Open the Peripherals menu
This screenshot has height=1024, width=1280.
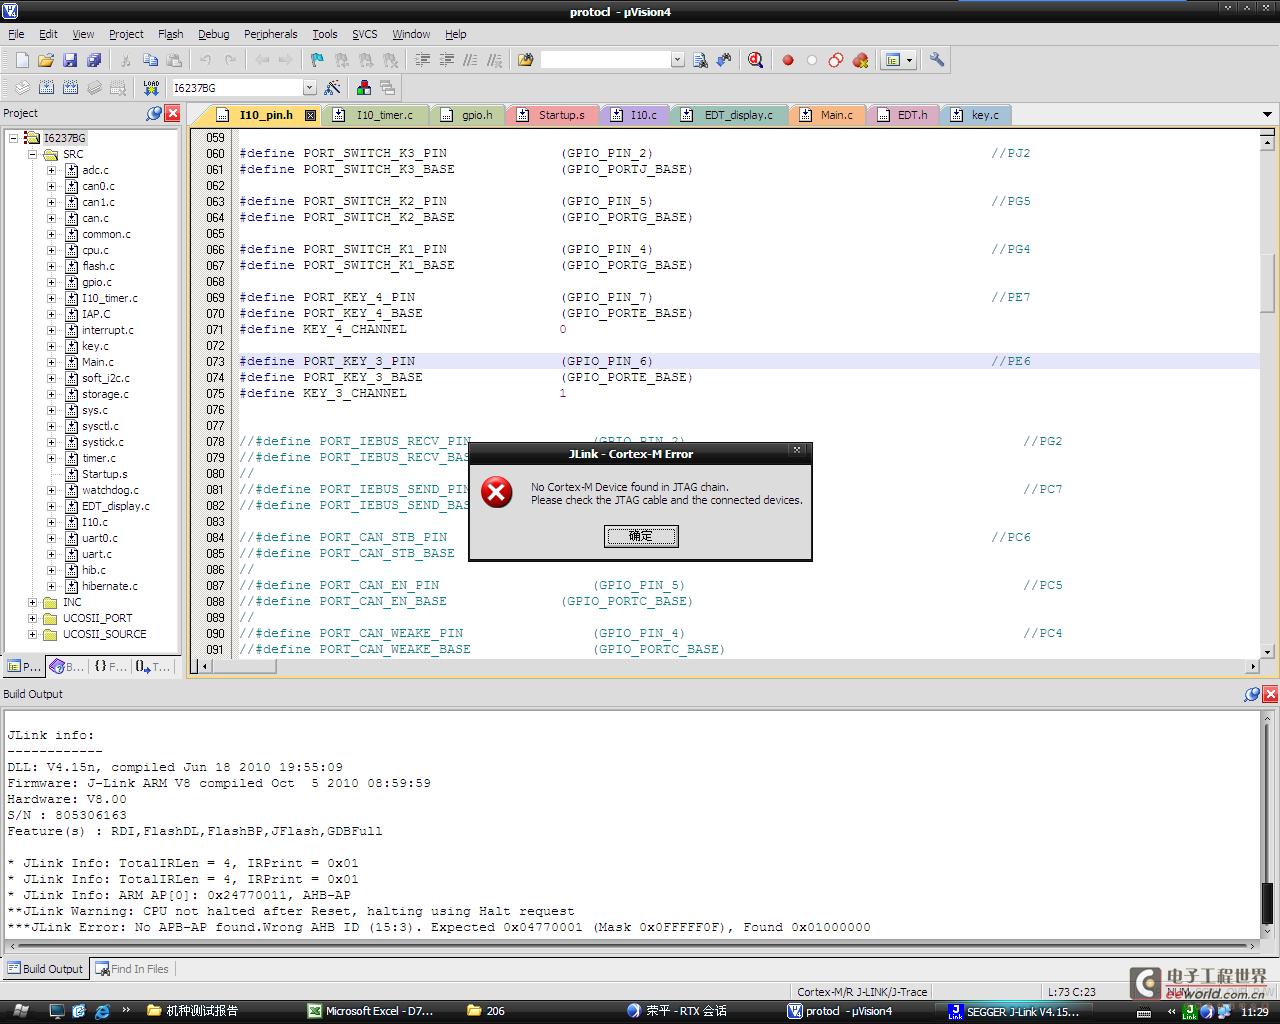coord(270,34)
